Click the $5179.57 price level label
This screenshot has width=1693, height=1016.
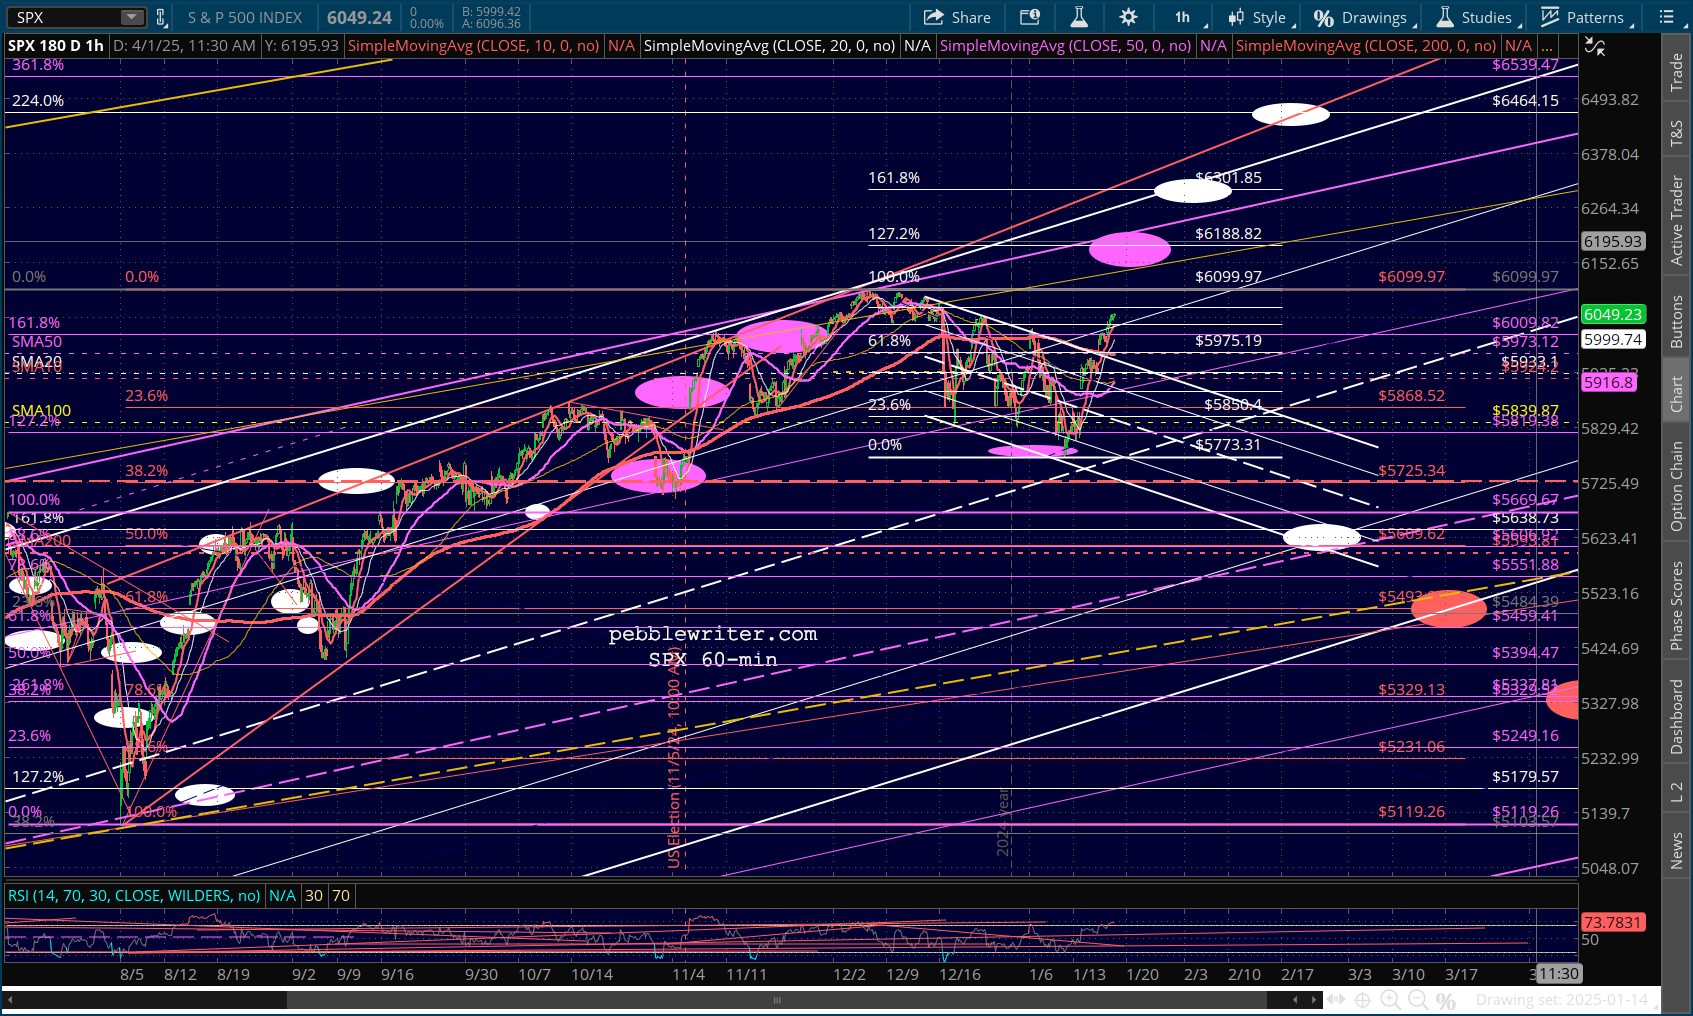pyautogui.click(x=1525, y=777)
